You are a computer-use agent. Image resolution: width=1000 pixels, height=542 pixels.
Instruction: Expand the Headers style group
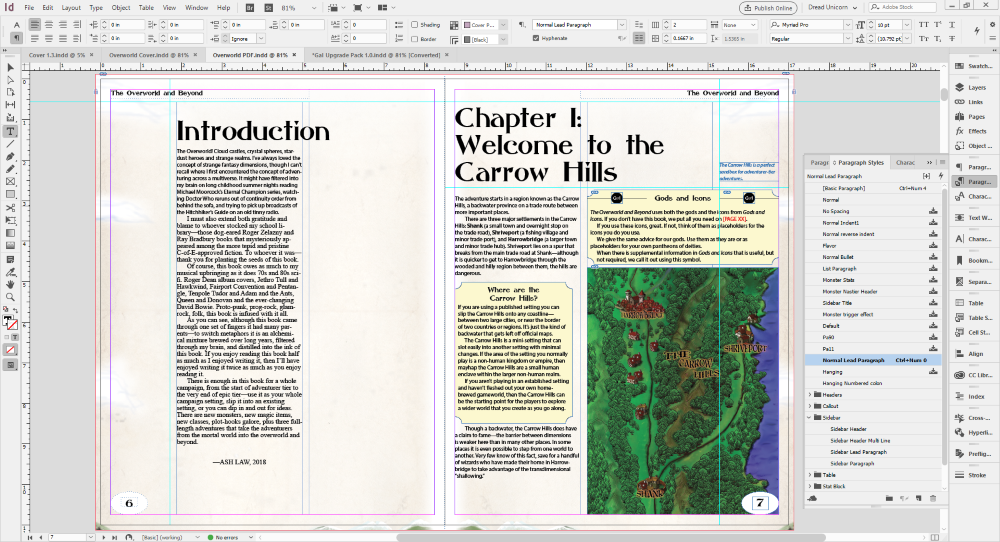[811, 395]
